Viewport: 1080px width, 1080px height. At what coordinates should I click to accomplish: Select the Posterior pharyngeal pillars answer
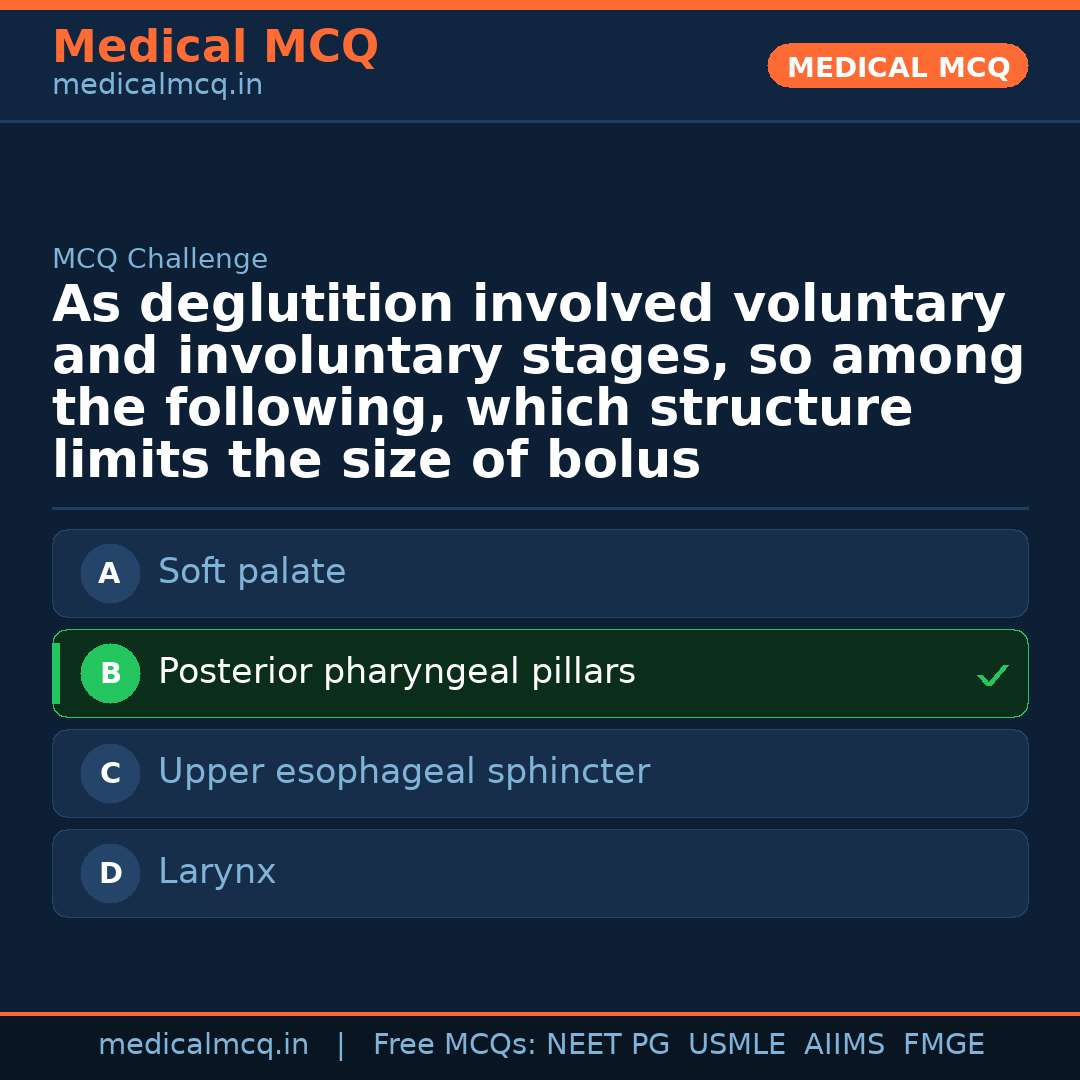click(x=396, y=672)
